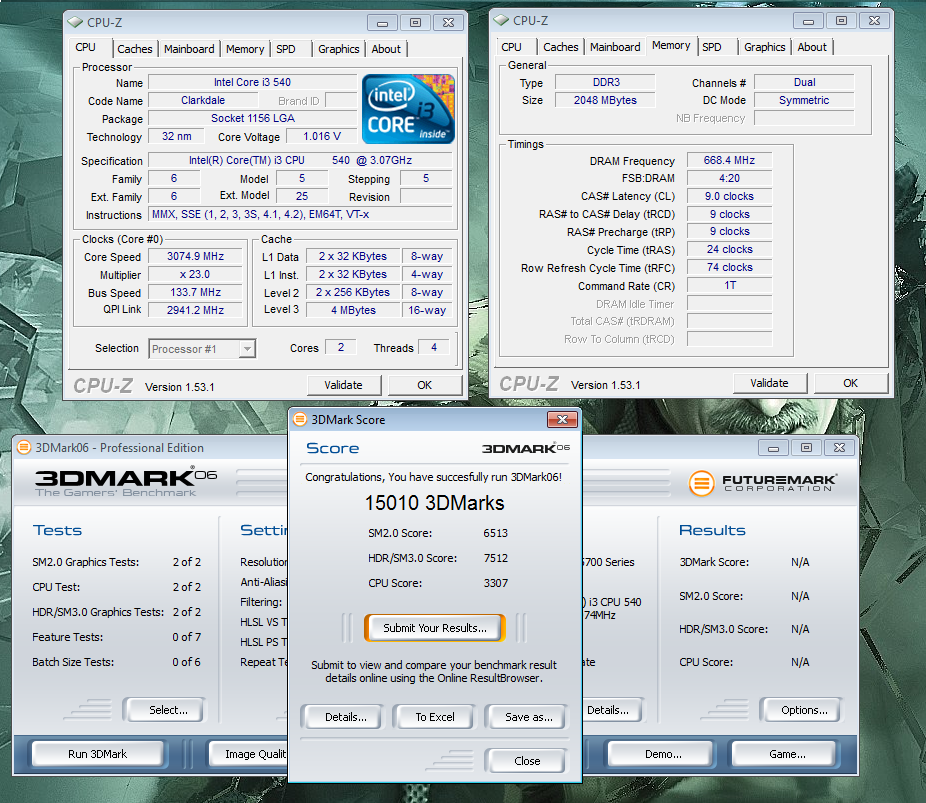Click the SM2.0 Score 6513 value
926x803 pixels.
tap(495, 533)
